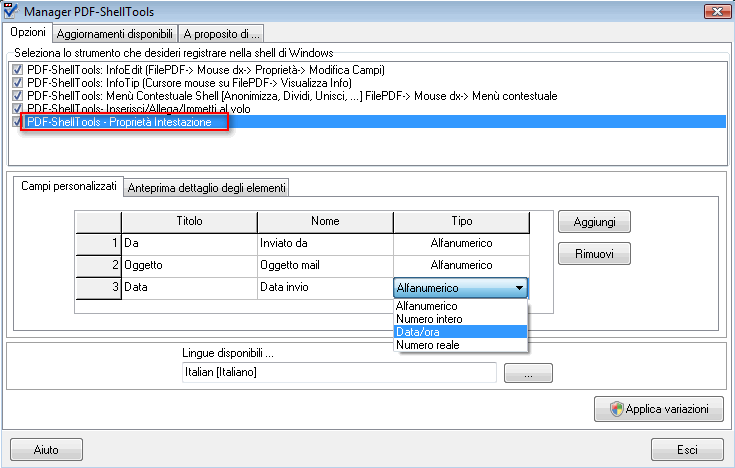The height and width of the screenshot is (468, 735).
Task: Click the 'Oggetto' title cell
Action: tap(189, 265)
